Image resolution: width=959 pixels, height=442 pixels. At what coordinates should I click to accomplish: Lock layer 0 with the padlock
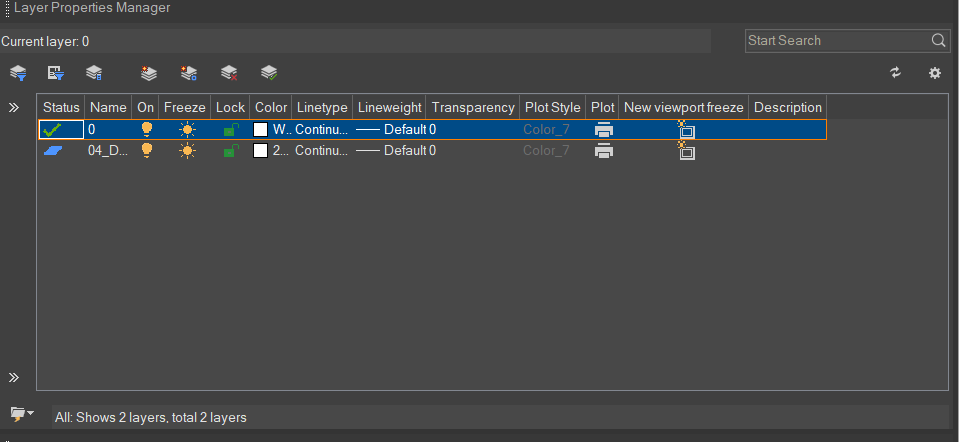pyautogui.click(x=231, y=130)
